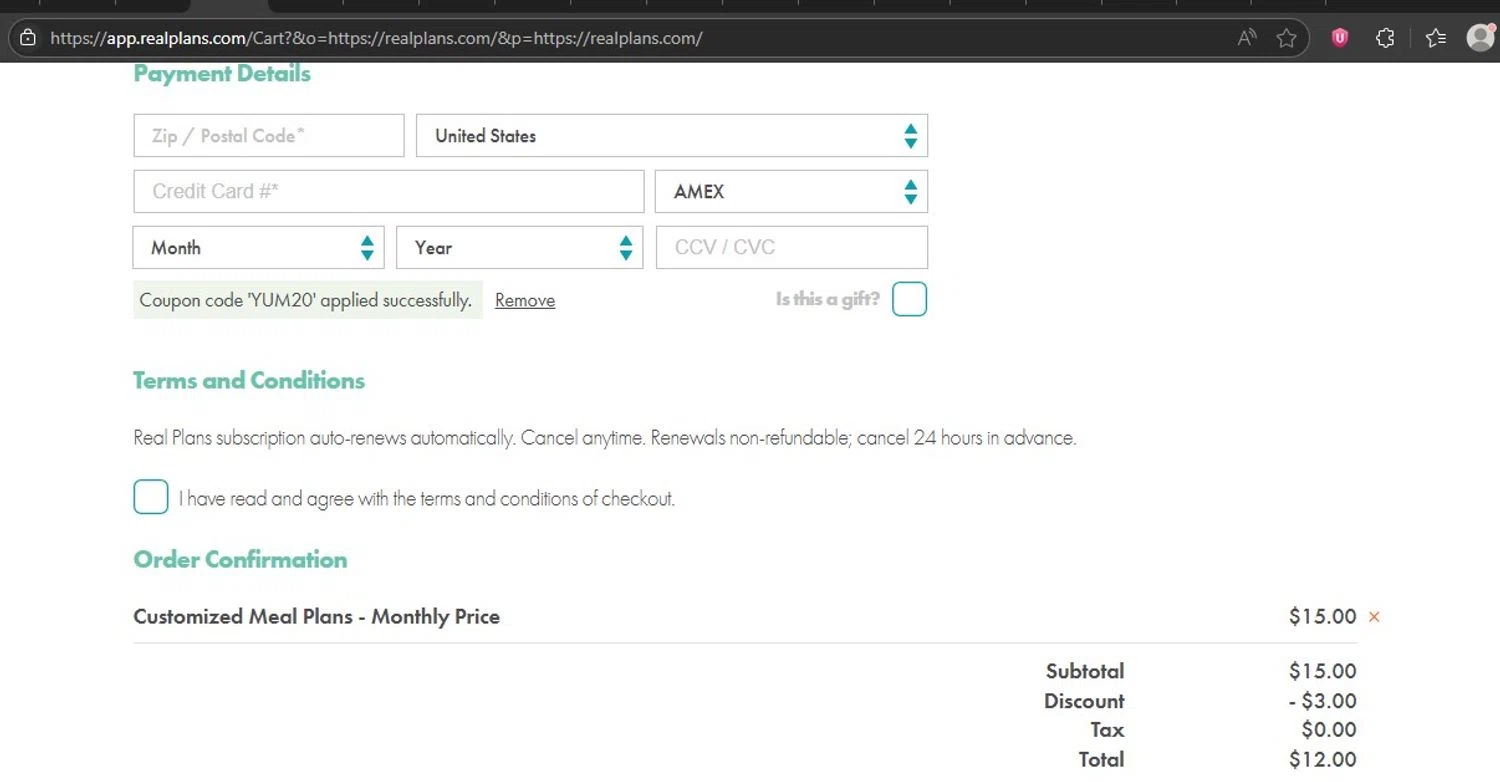Click the Subtotal $15.00 amount
The width and height of the screenshot is (1500, 782).
click(1323, 671)
